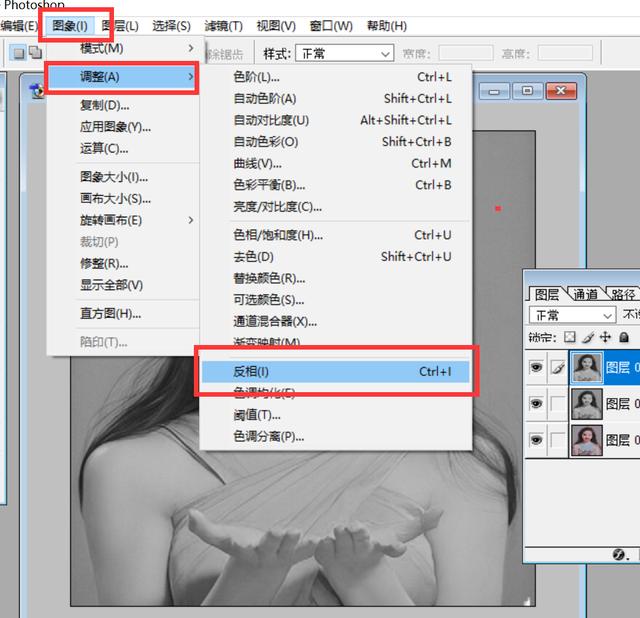Toggle link box of middle layer
The width and height of the screenshot is (640, 618).
tap(558, 404)
